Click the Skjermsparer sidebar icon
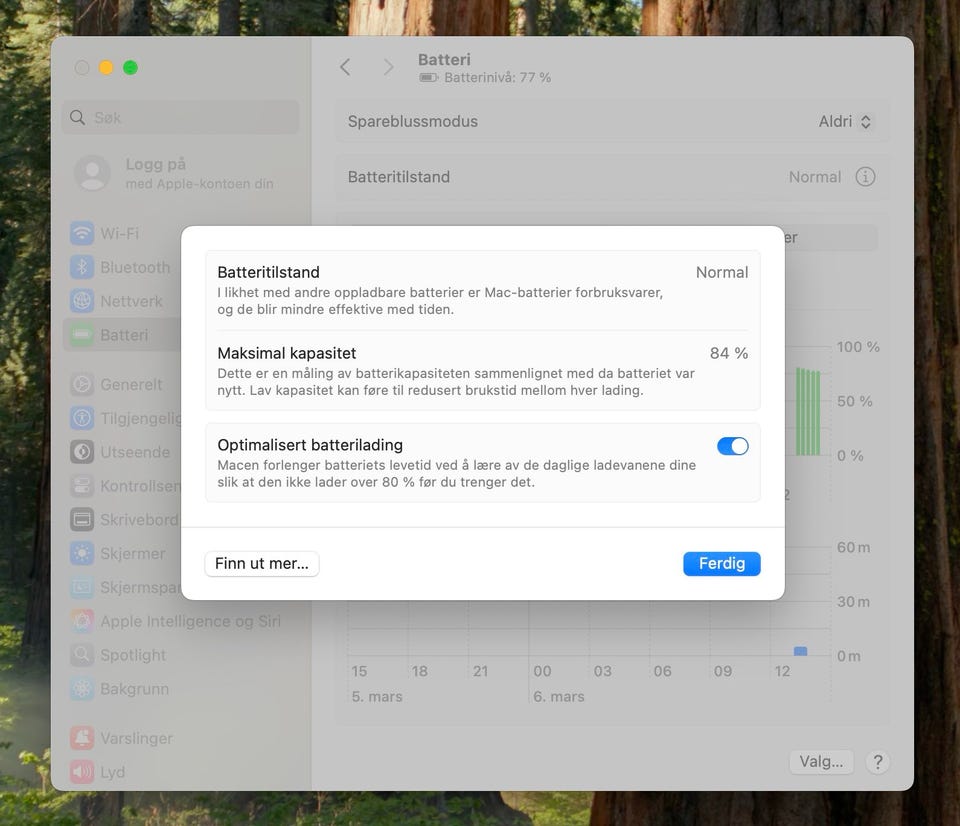The width and height of the screenshot is (960, 826). pos(82,587)
